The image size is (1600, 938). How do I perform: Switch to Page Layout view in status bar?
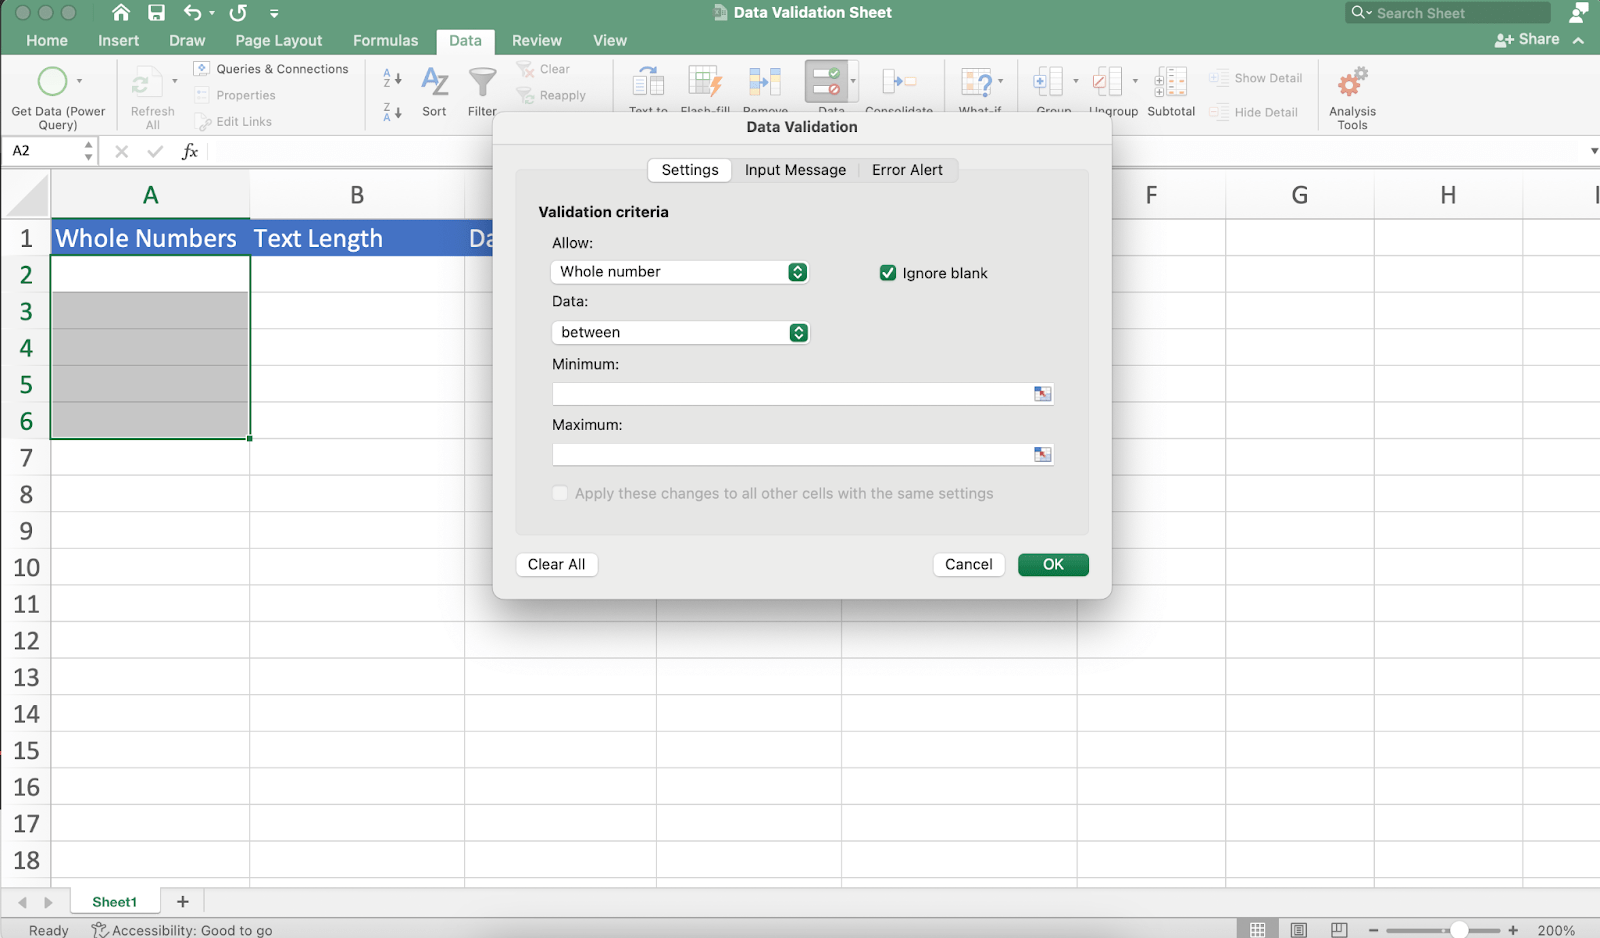tap(1298, 930)
